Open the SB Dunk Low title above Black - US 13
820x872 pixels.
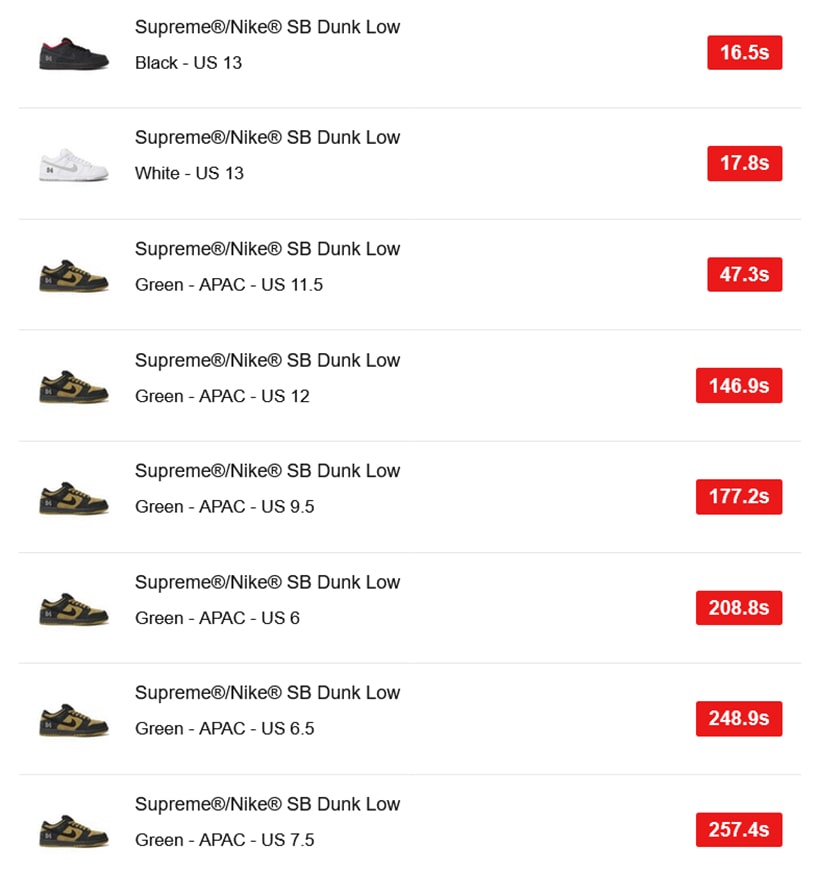(x=267, y=27)
